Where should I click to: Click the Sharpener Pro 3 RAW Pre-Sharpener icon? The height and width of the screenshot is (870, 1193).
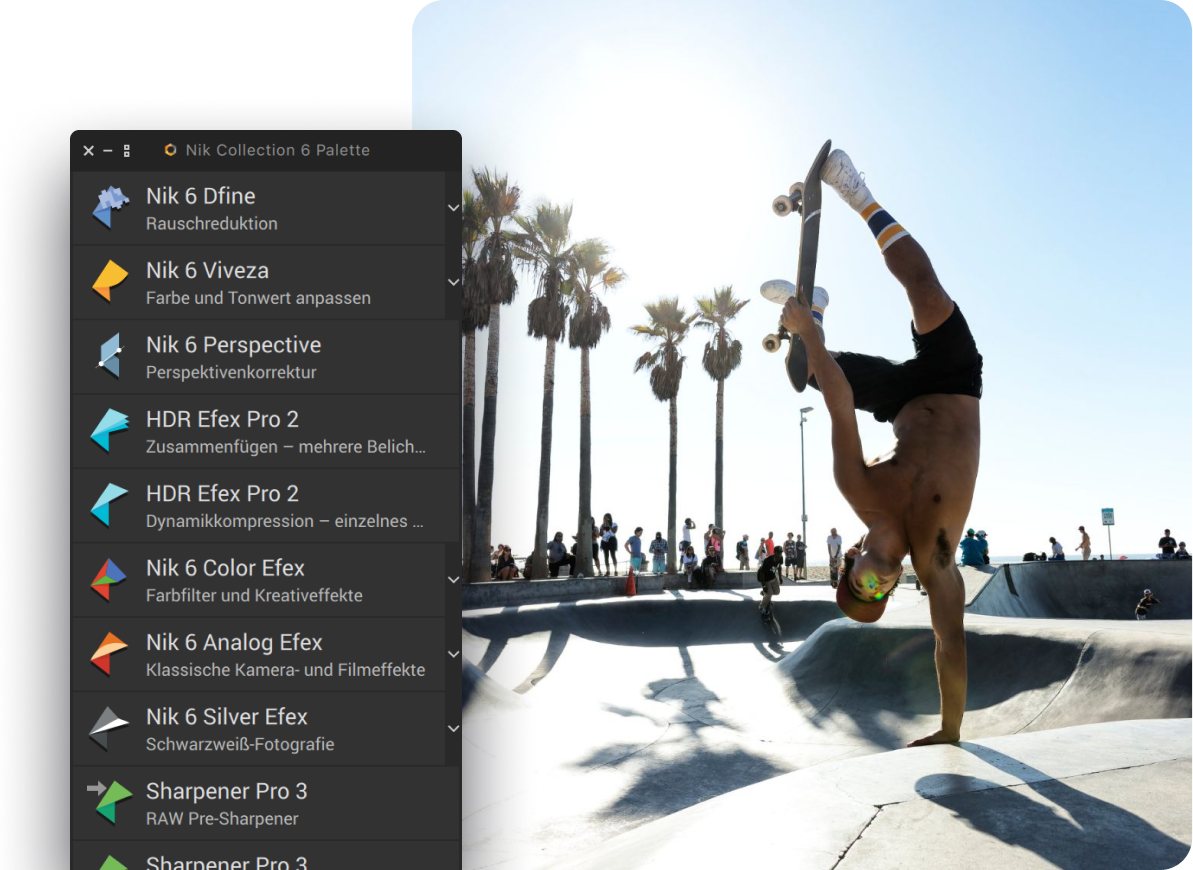click(x=109, y=801)
